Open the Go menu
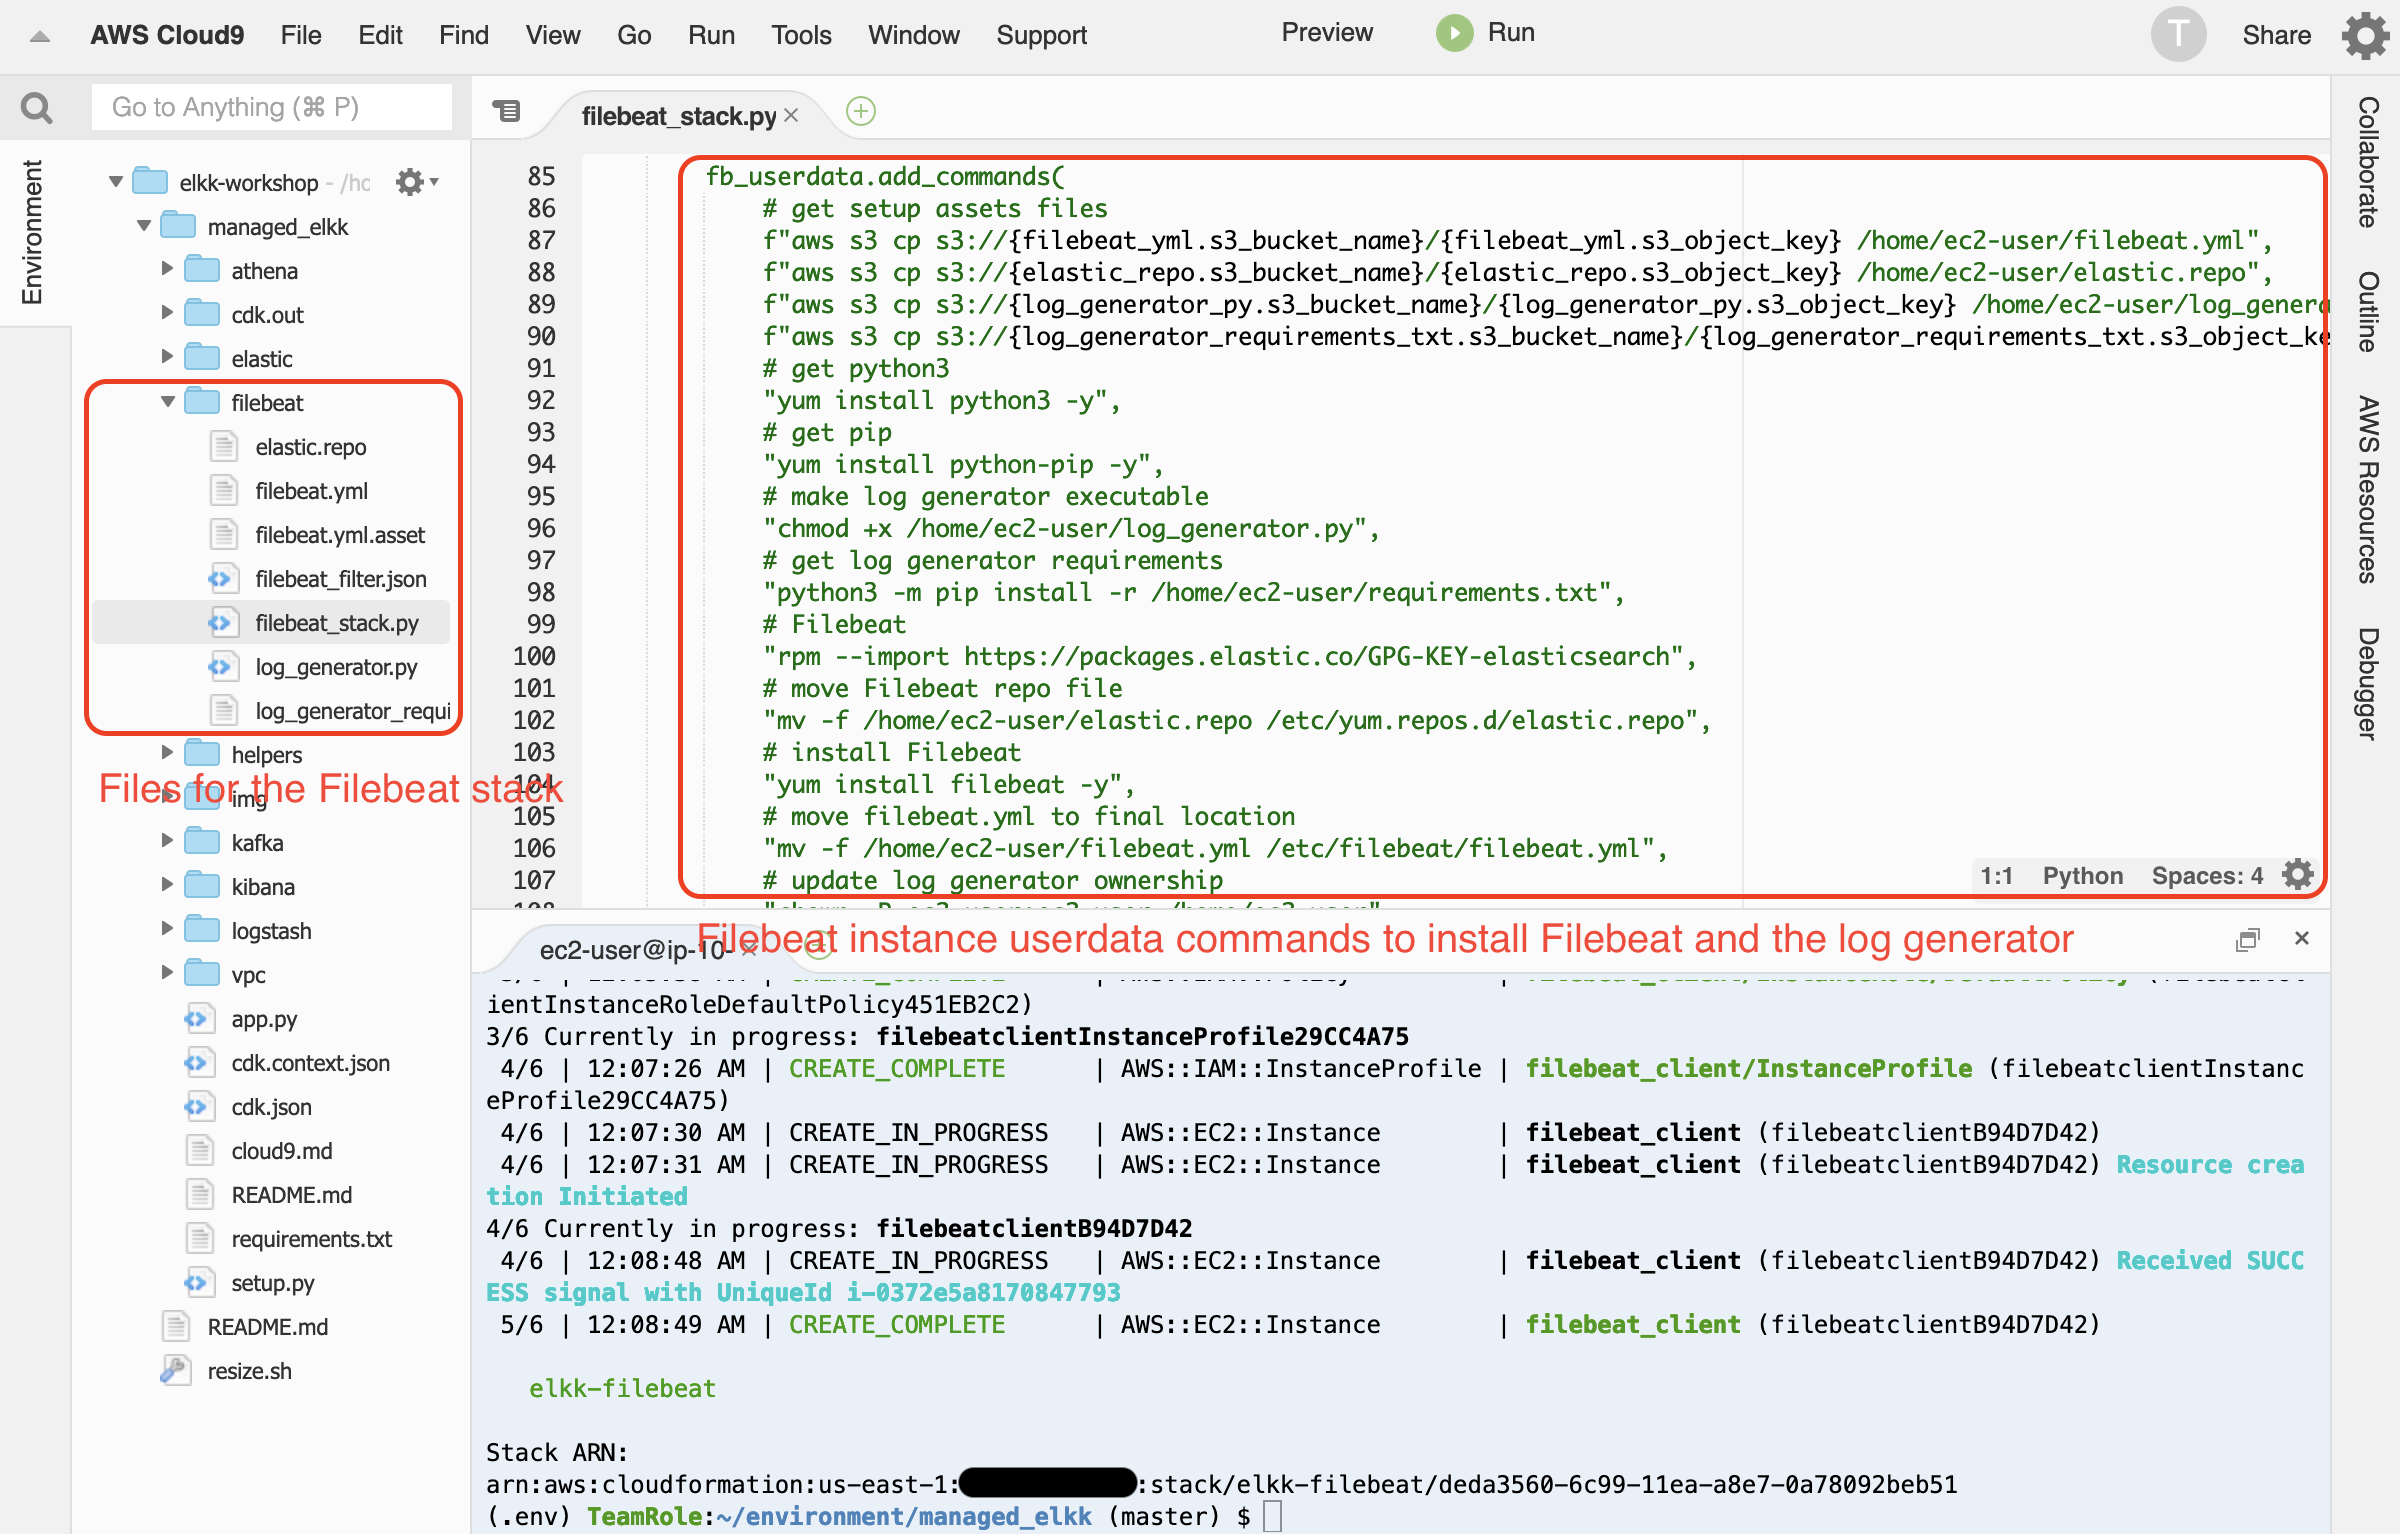2400x1534 pixels. 634,35
